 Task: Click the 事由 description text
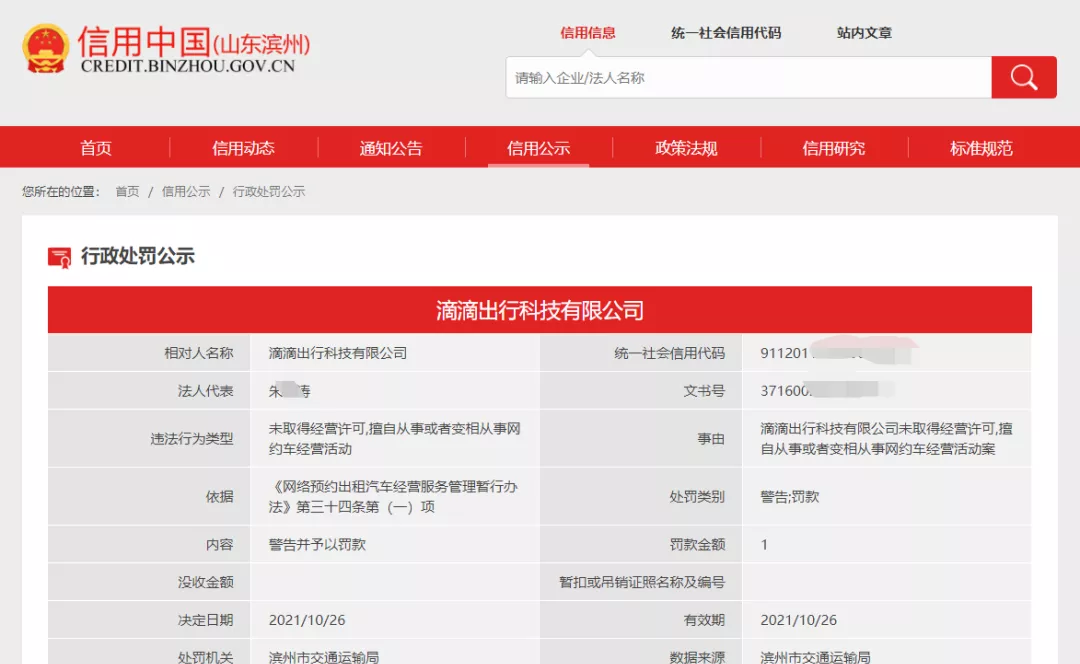886,439
